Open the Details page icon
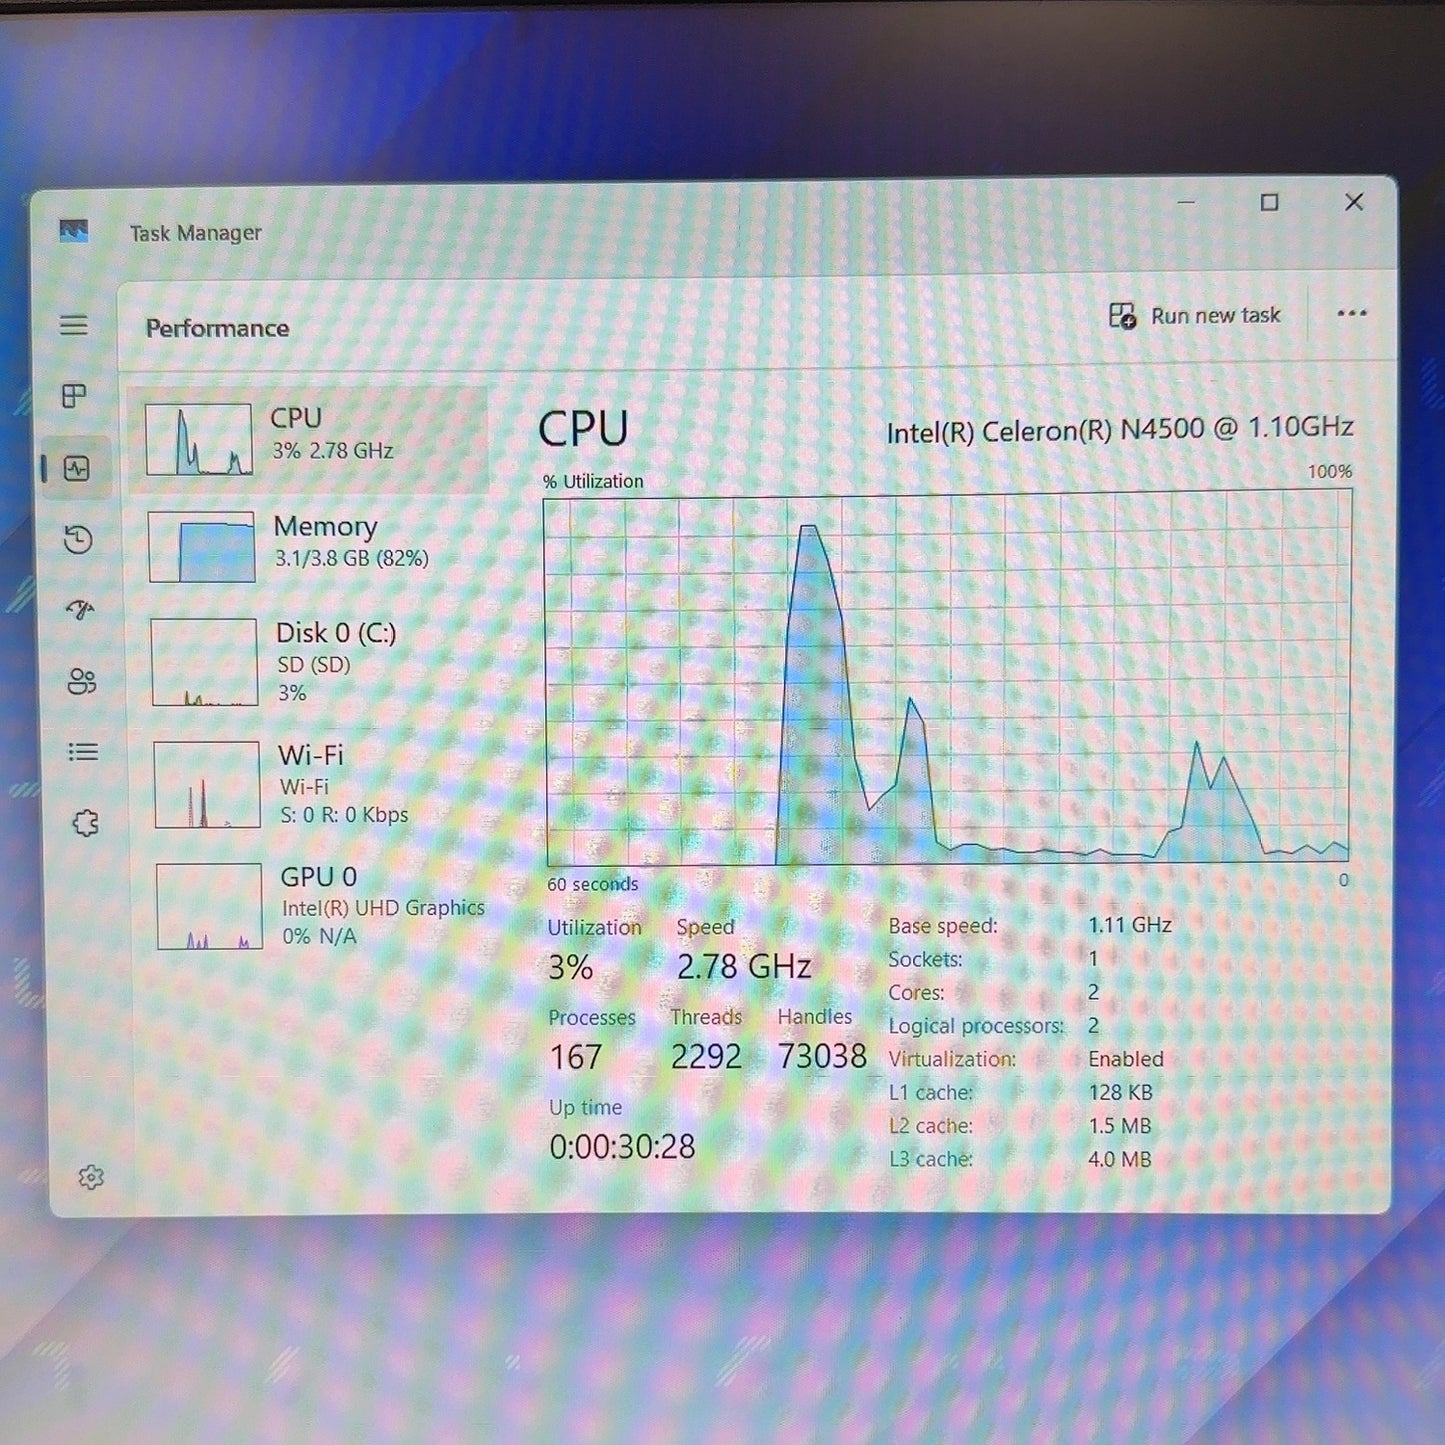Screen dimensions: 1445x1445 coord(83,752)
